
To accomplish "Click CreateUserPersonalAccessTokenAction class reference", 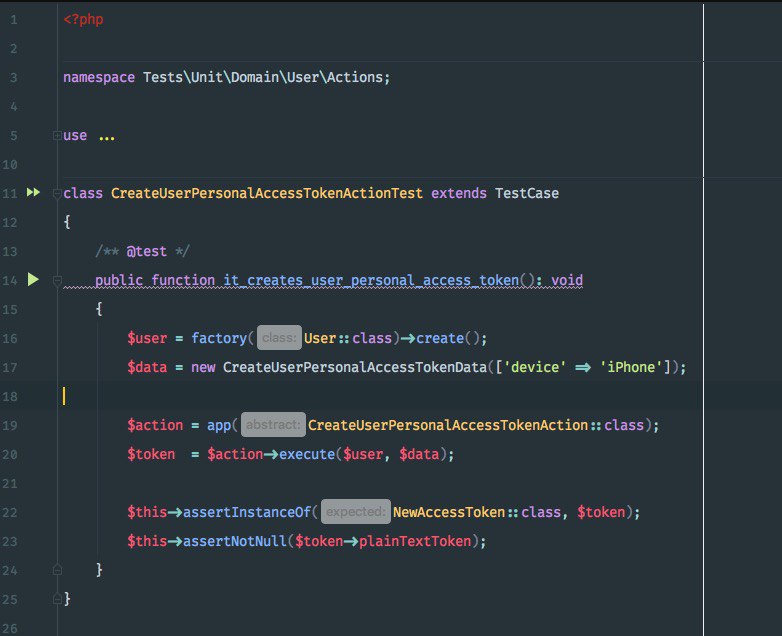I will [448, 425].
